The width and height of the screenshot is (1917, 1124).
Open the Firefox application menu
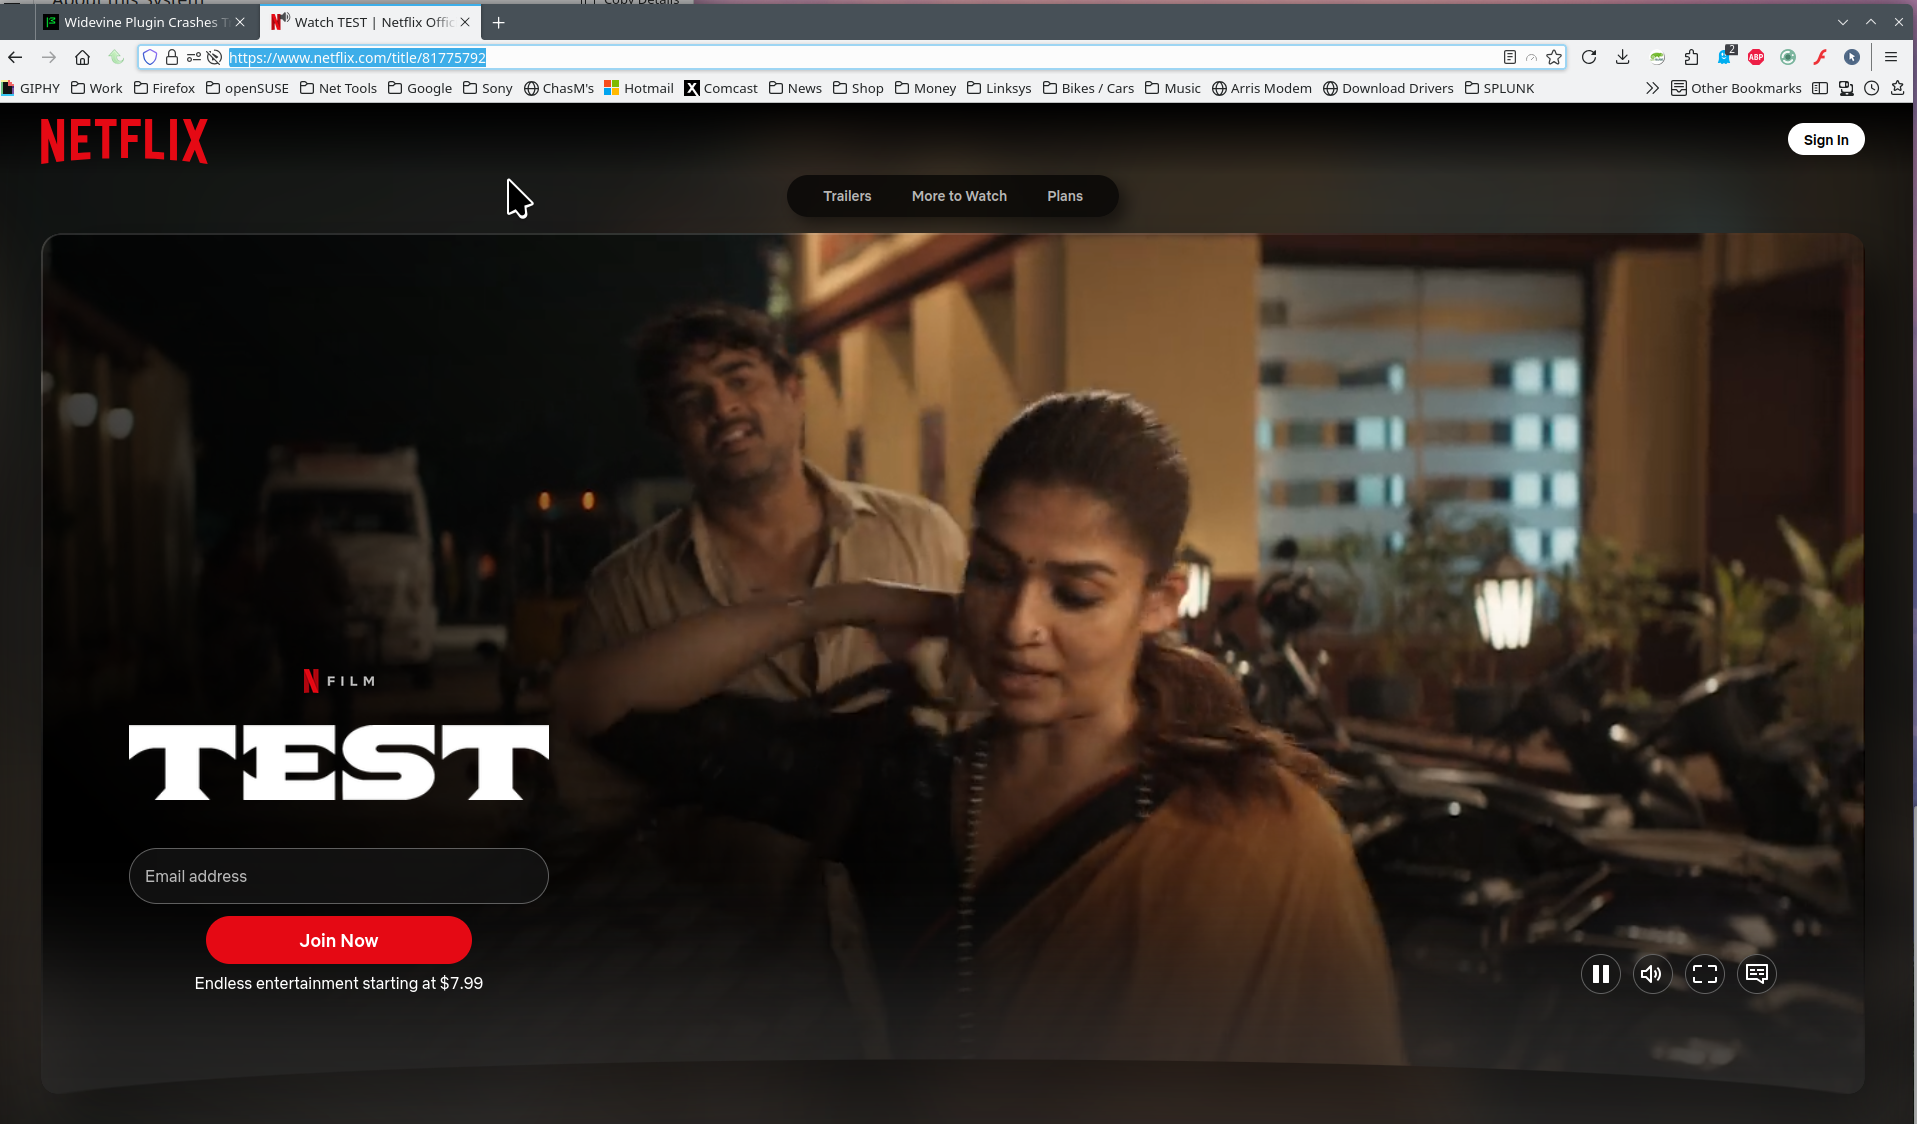coord(1891,57)
